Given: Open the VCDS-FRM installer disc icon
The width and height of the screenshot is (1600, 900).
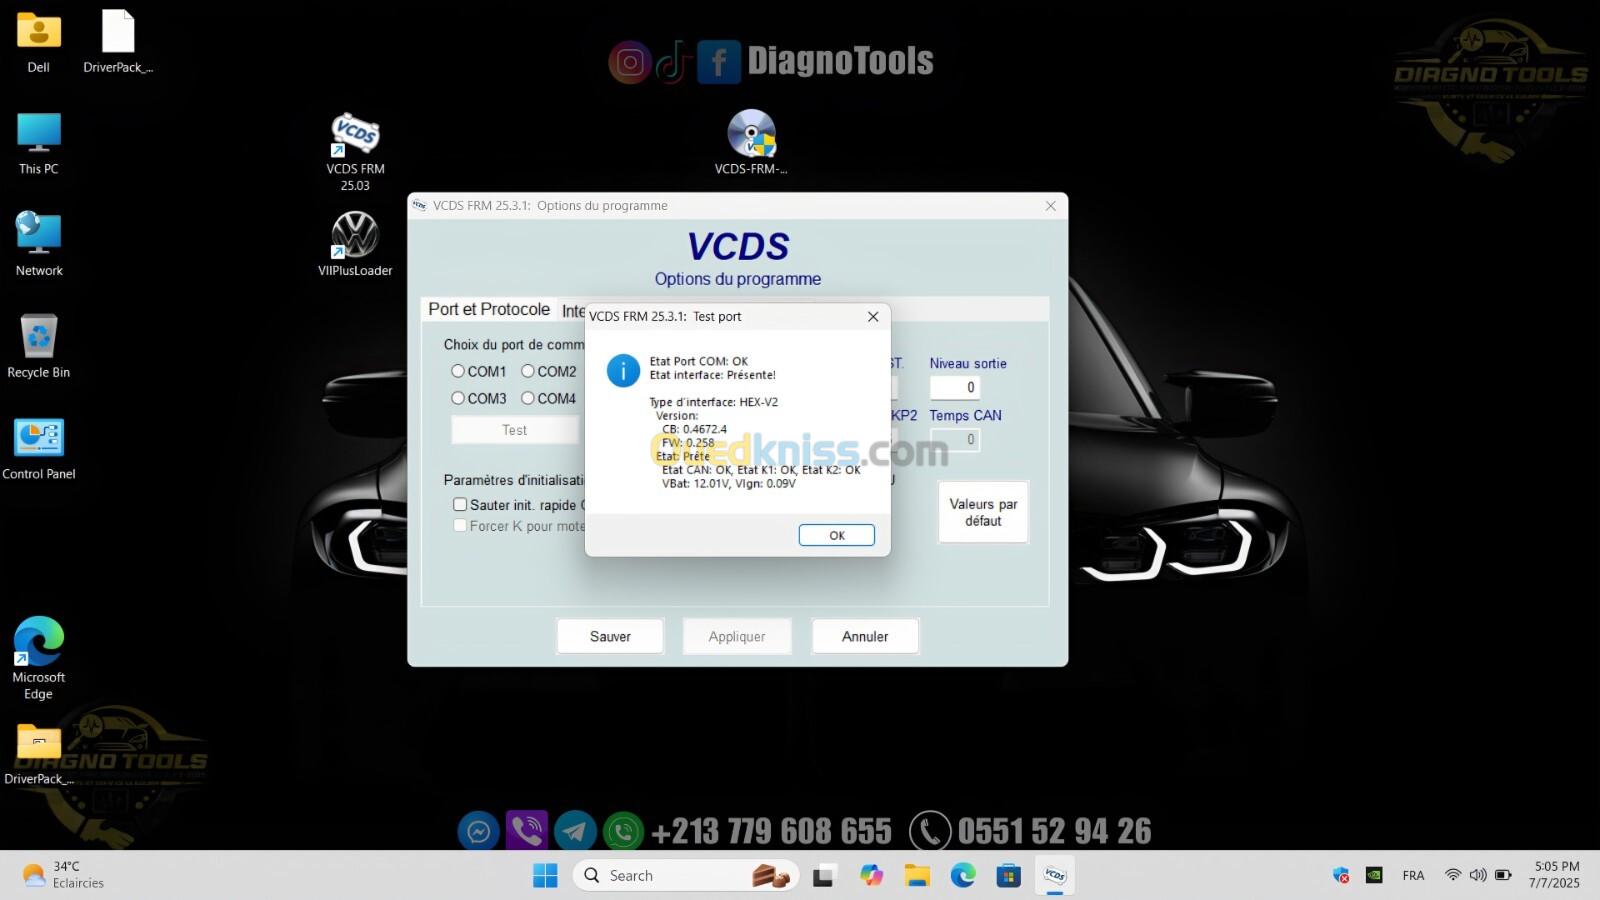Looking at the screenshot, I should point(751,136).
